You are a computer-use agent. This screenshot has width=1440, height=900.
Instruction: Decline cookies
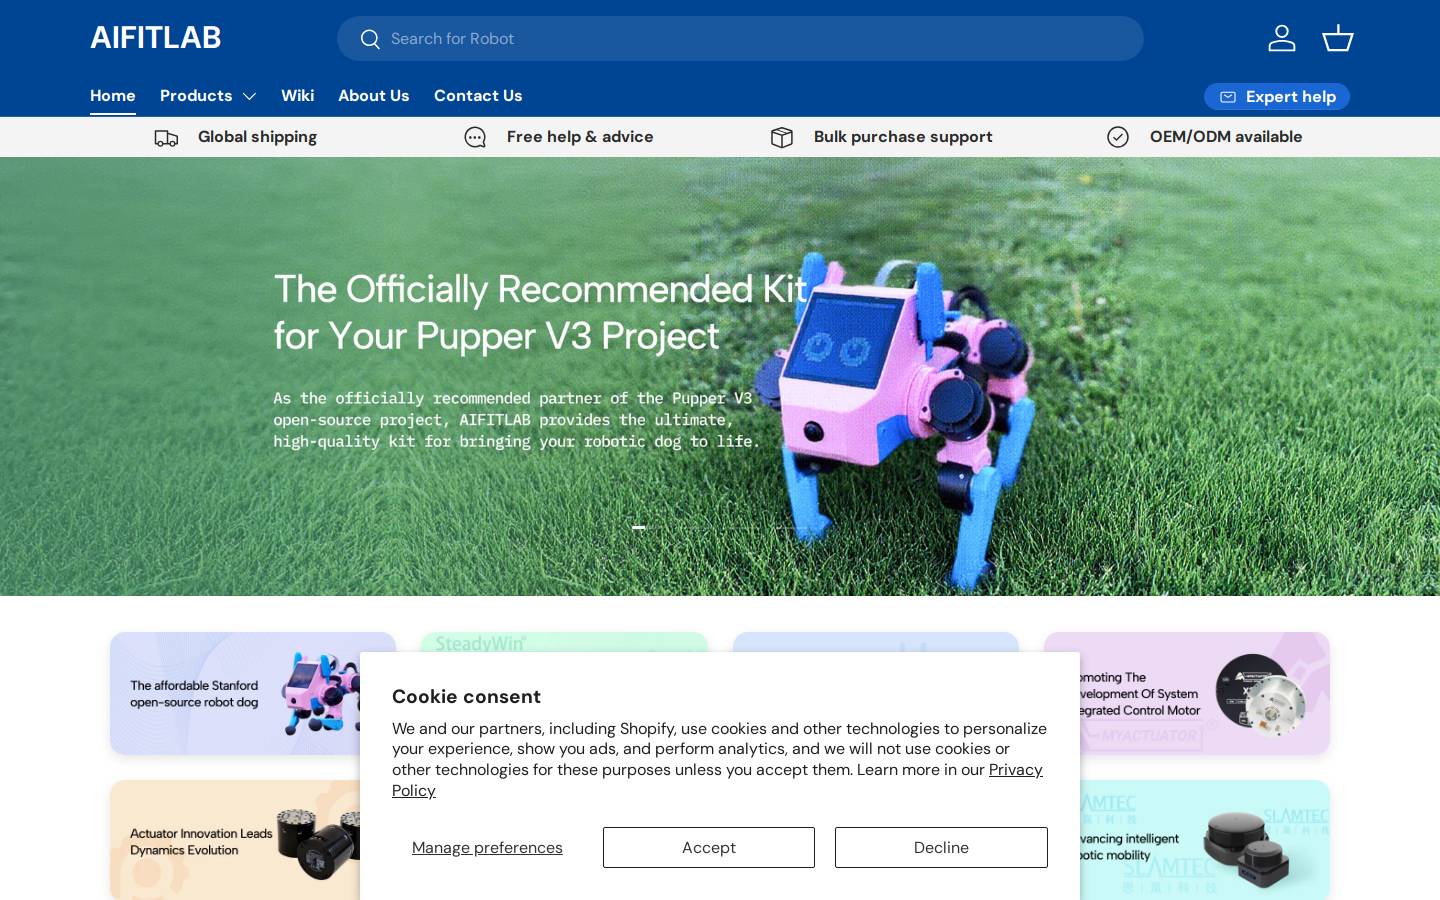tap(941, 848)
